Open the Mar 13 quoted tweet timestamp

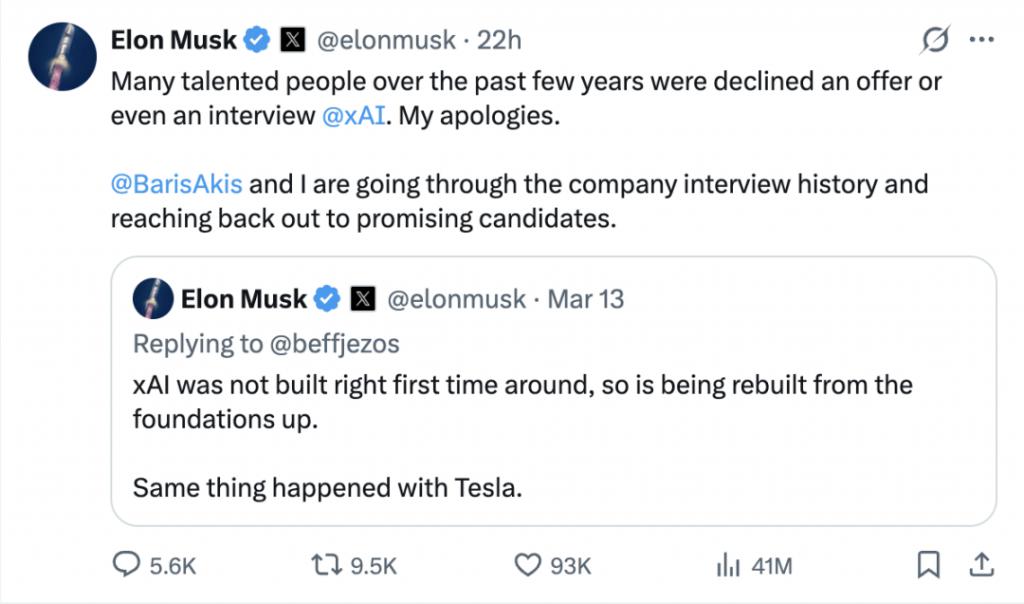tap(585, 299)
